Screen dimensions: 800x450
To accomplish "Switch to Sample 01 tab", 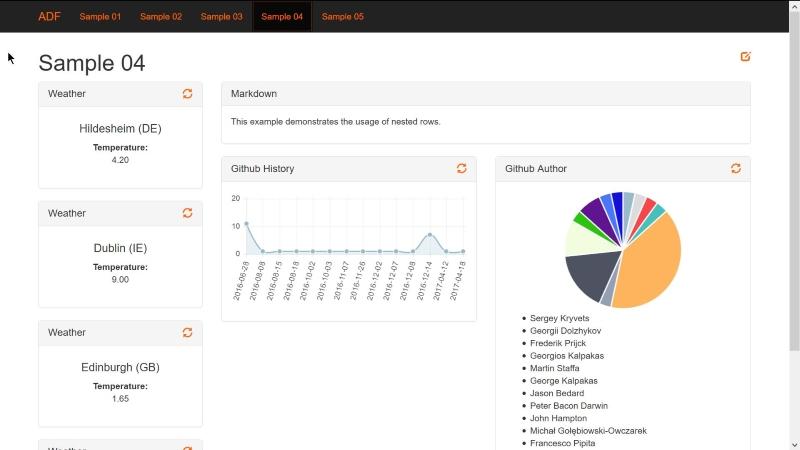I will pyautogui.click(x=100, y=16).
